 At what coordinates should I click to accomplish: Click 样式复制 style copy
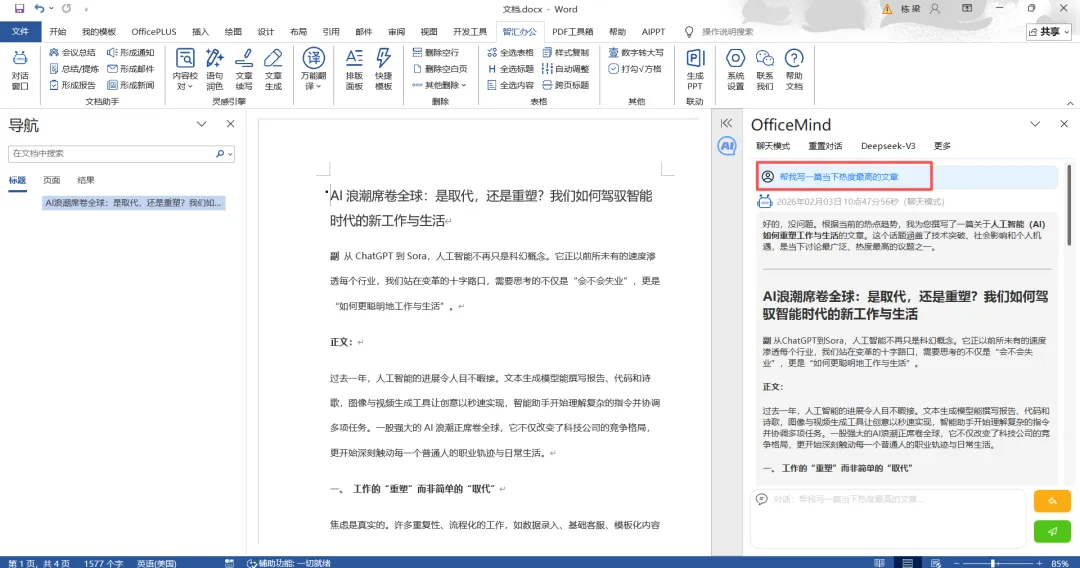tap(565, 52)
